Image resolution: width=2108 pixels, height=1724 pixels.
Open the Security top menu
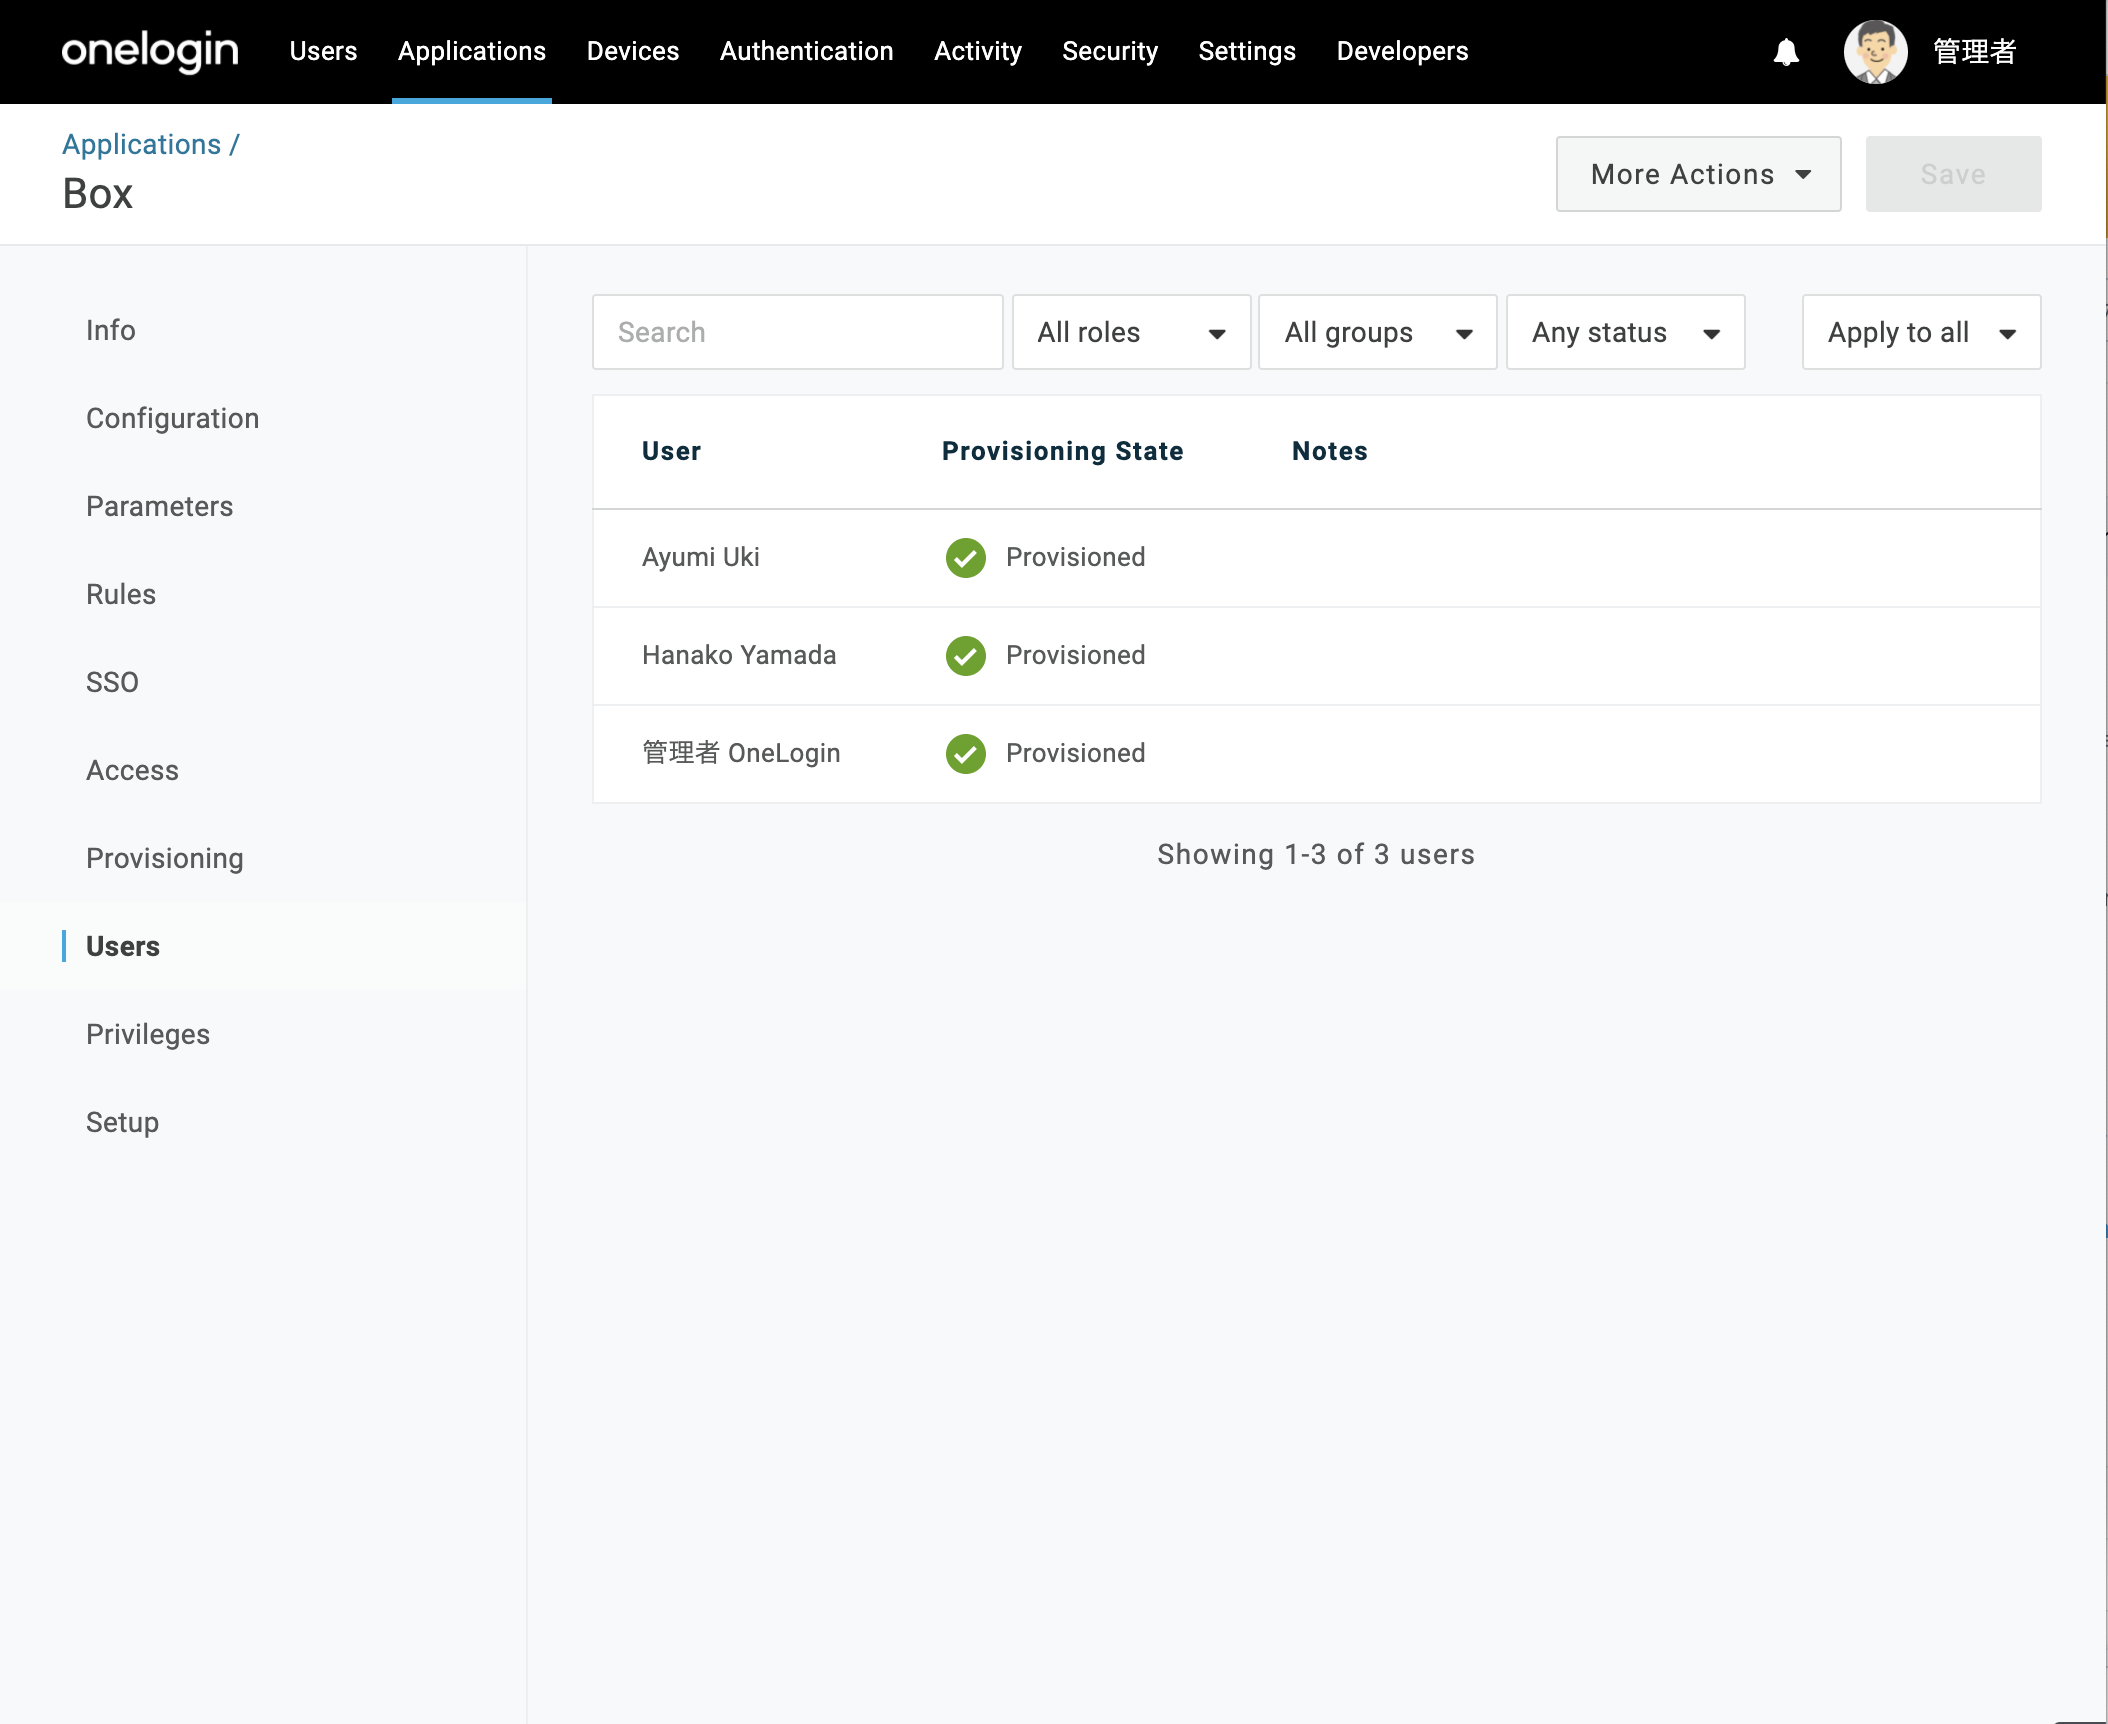point(1110,51)
